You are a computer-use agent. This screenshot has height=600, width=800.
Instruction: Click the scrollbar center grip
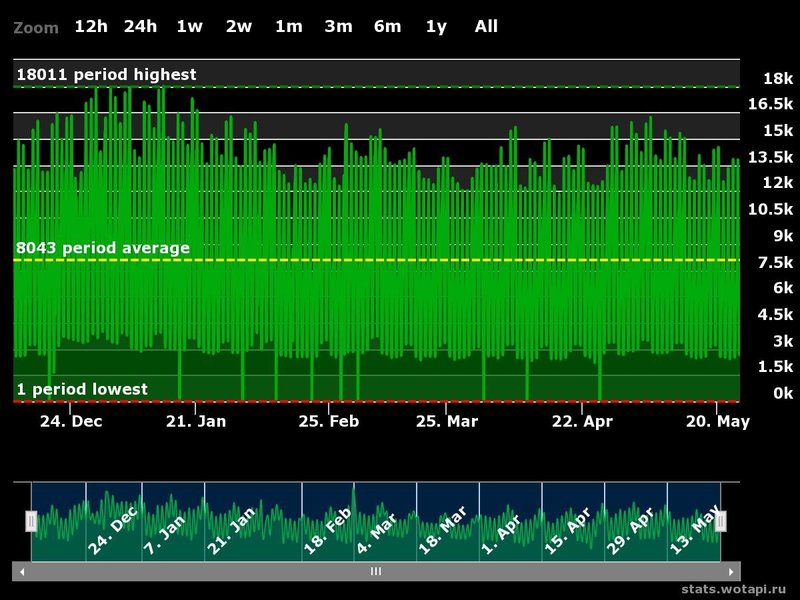point(375,570)
